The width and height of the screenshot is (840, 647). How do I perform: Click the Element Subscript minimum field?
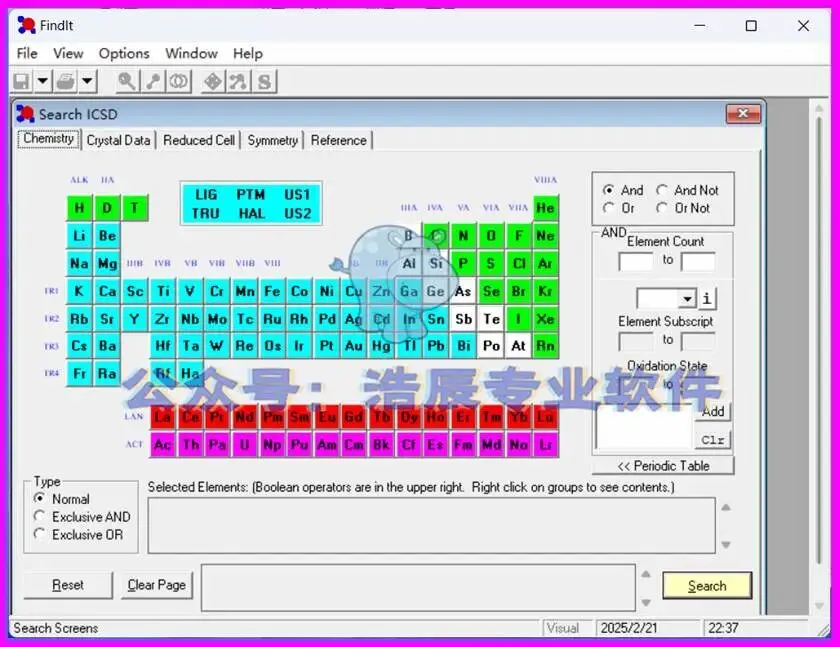click(635, 341)
